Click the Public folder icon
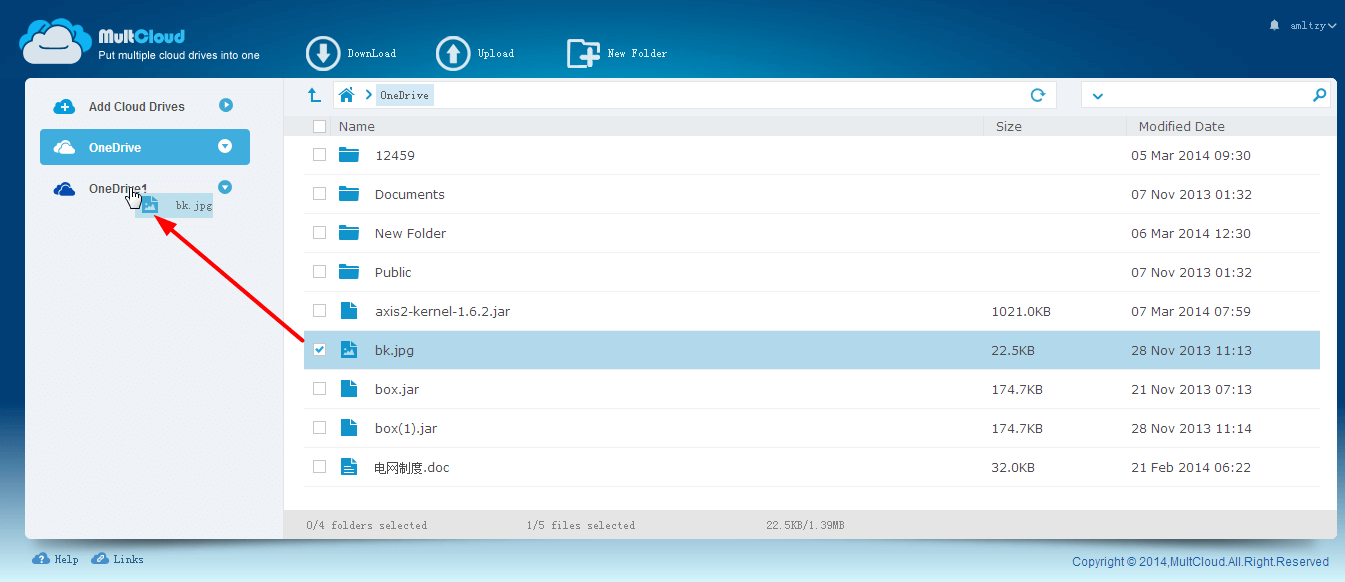This screenshot has height=582, width=1345. point(348,272)
